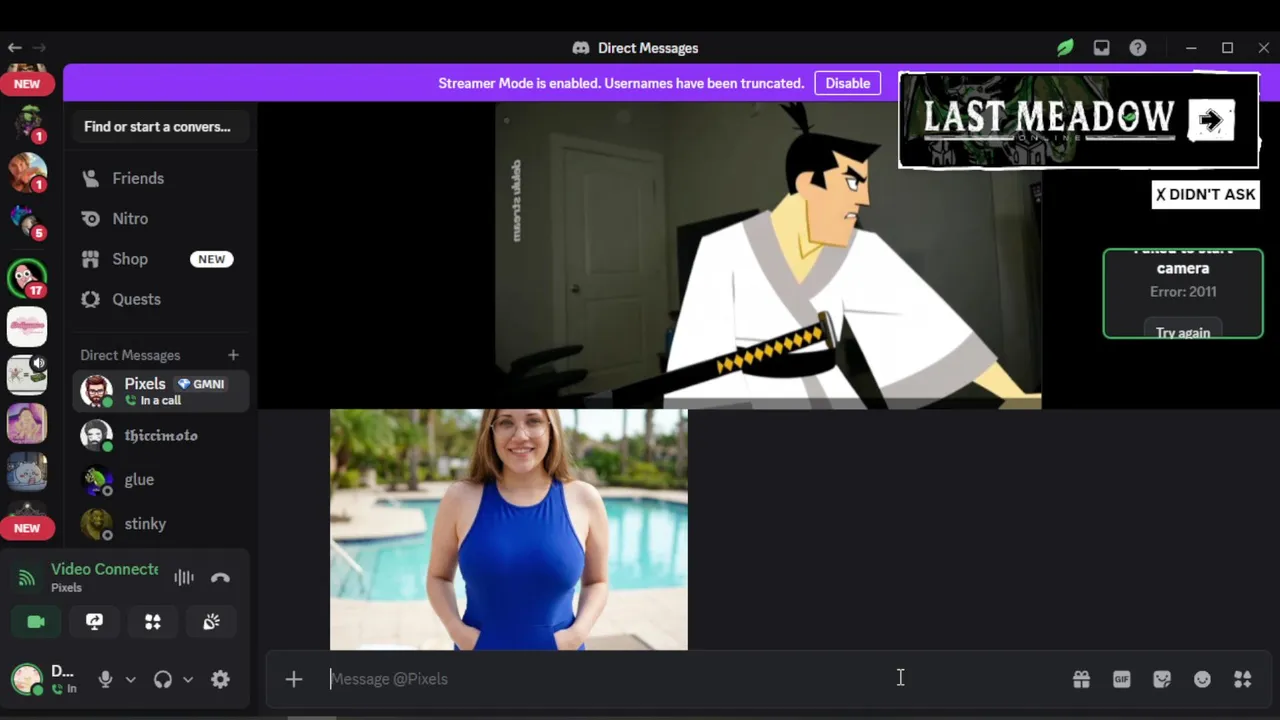
Task: Open User Settings gear
Action: point(220,679)
